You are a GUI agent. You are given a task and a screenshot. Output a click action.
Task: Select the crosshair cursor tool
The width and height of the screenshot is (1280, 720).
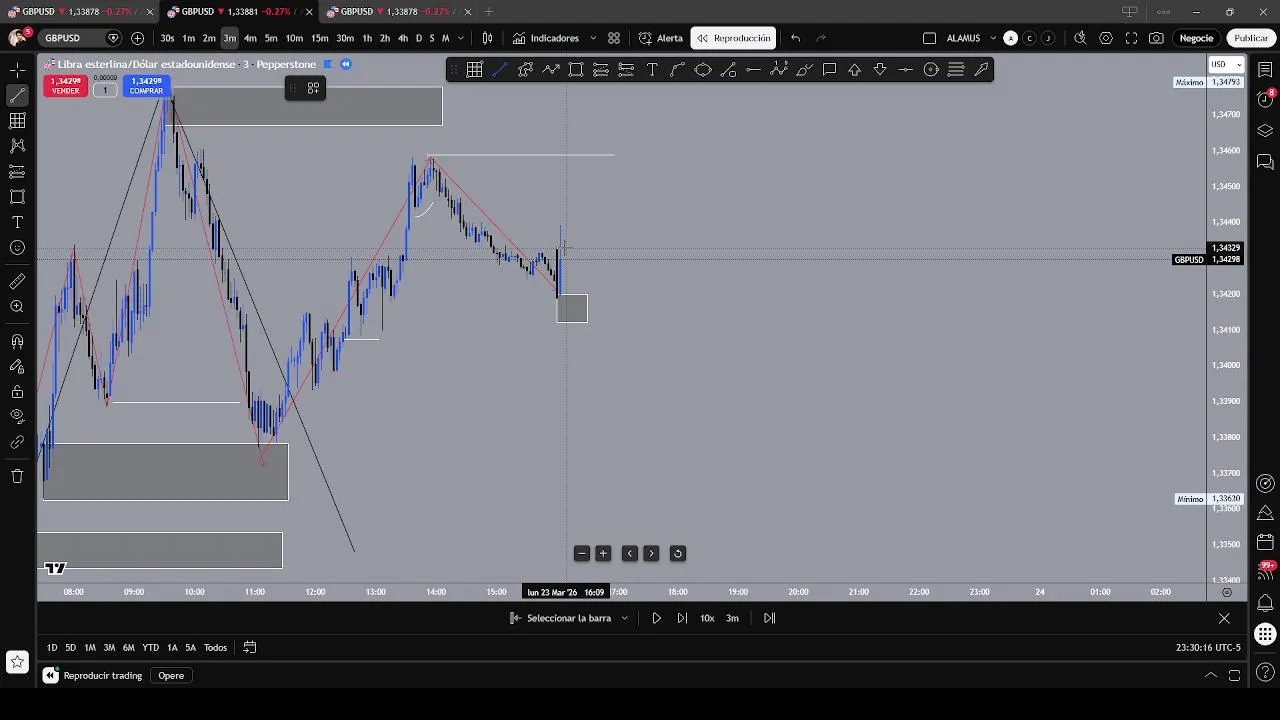(x=17, y=70)
